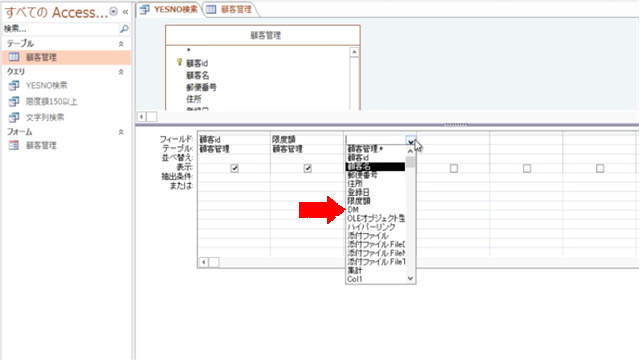
Task: Collapse navigation pane with double-chevron icon
Action: pyautogui.click(x=125, y=12)
